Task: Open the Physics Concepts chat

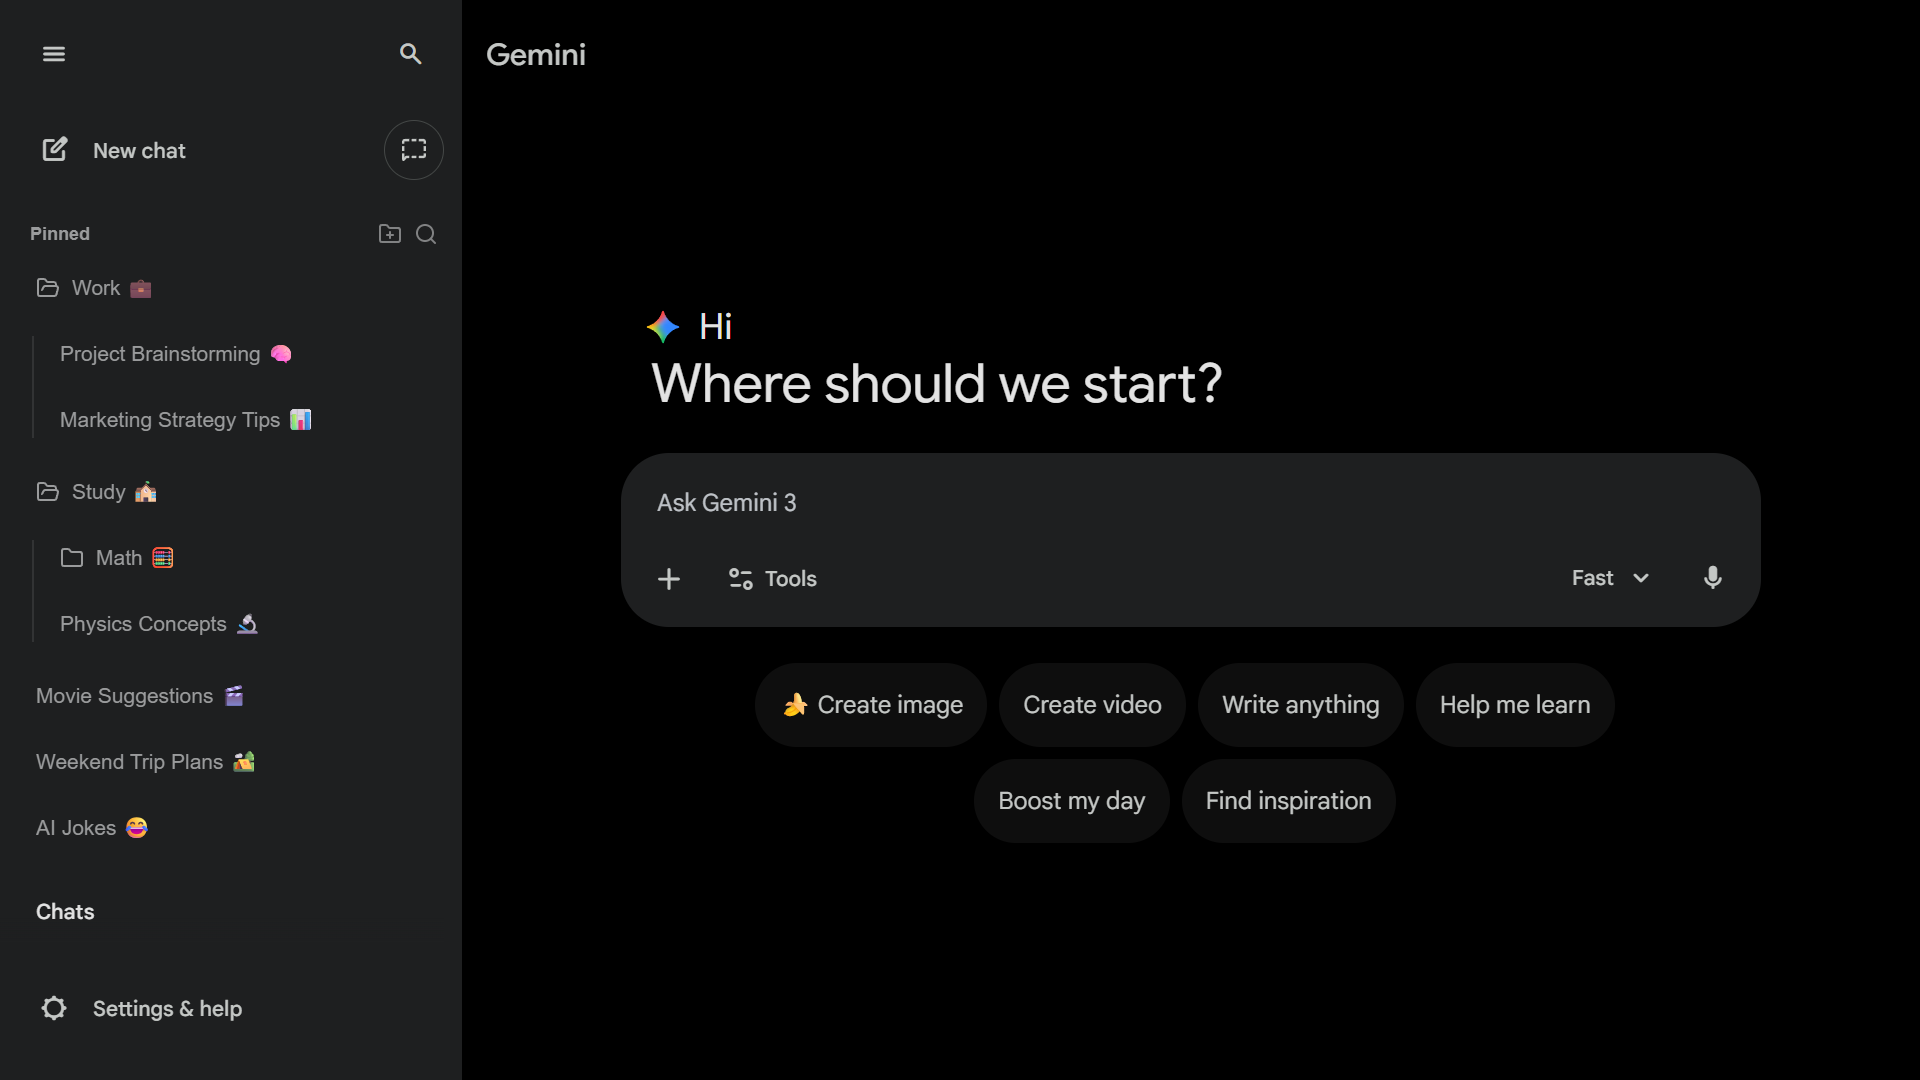Action: pyautogui.click(x=159, y=624)
